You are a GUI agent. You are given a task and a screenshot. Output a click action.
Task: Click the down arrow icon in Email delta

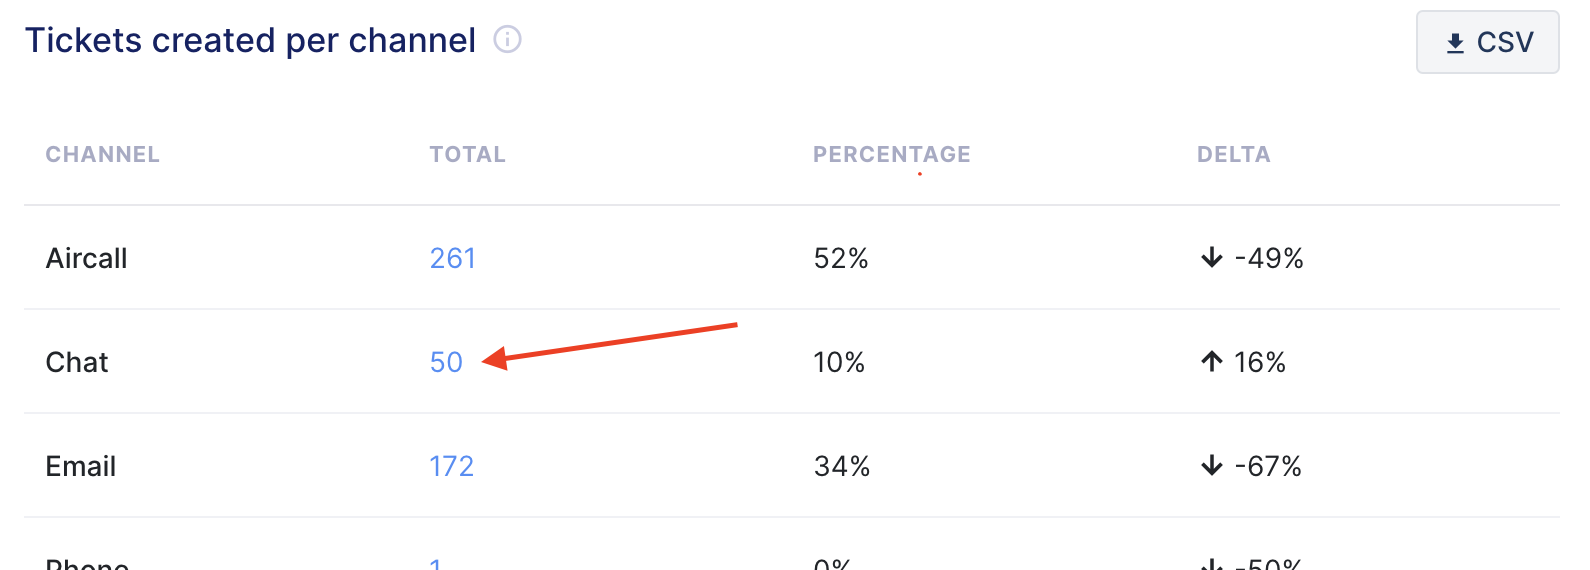[x=1212, y=466]
